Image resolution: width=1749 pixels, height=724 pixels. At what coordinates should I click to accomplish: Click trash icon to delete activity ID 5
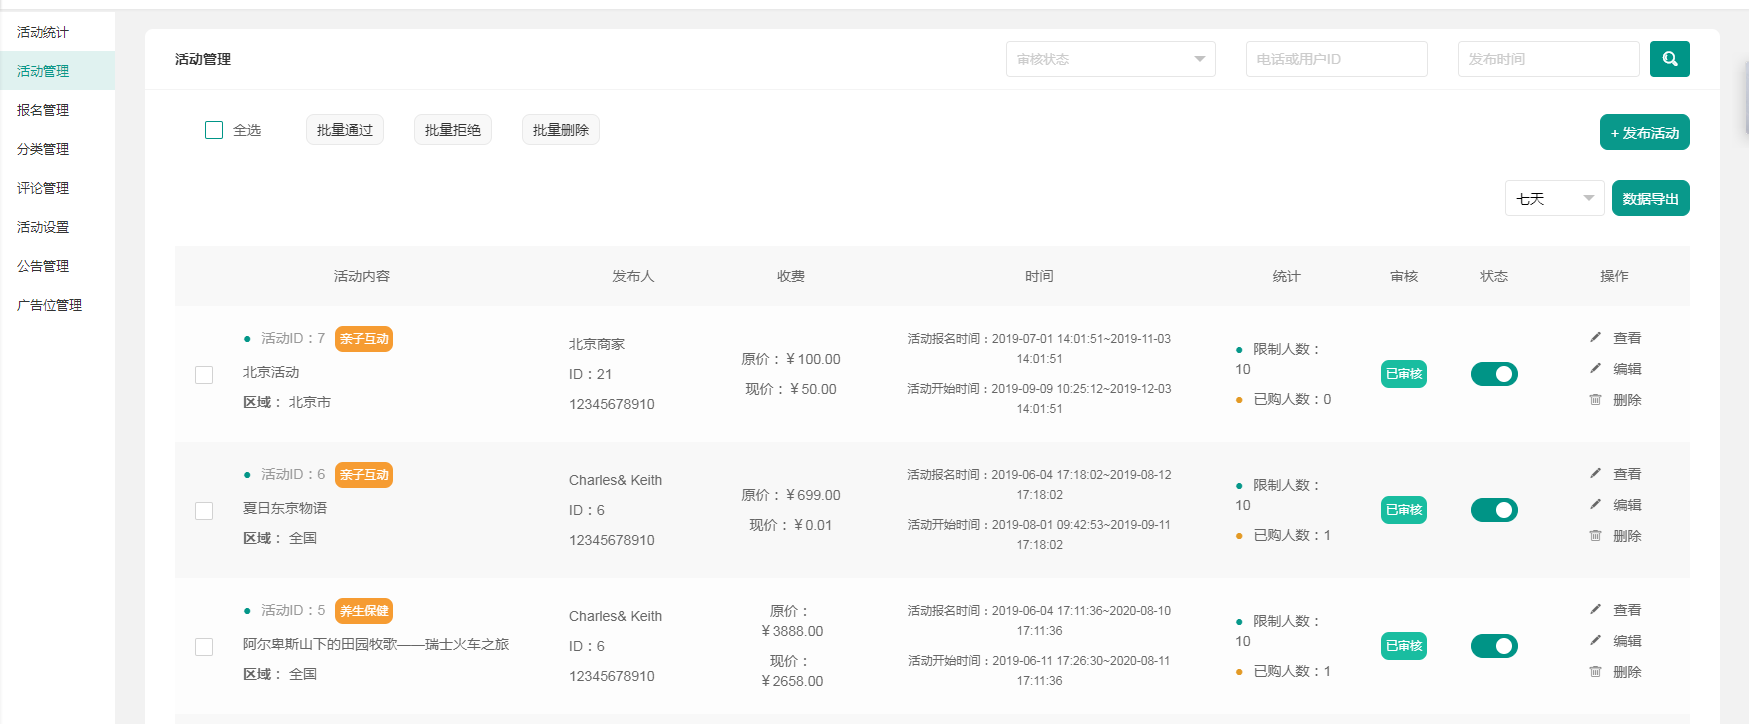pos(1596,672)
